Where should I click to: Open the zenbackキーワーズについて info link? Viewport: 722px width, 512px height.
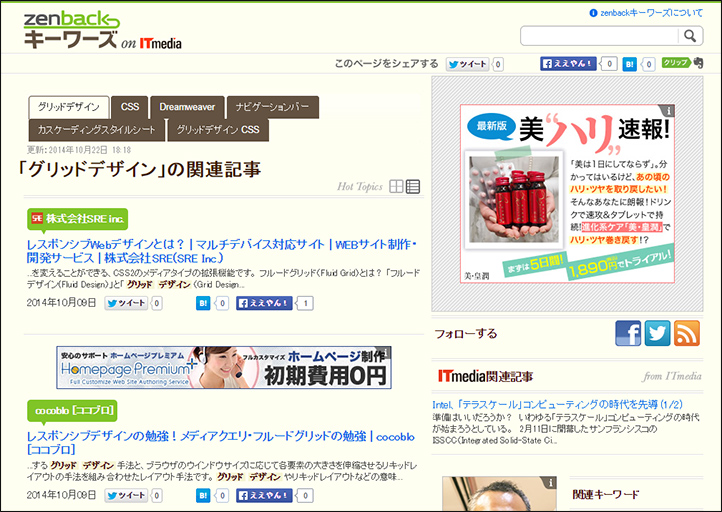click(x=646, y=13)
